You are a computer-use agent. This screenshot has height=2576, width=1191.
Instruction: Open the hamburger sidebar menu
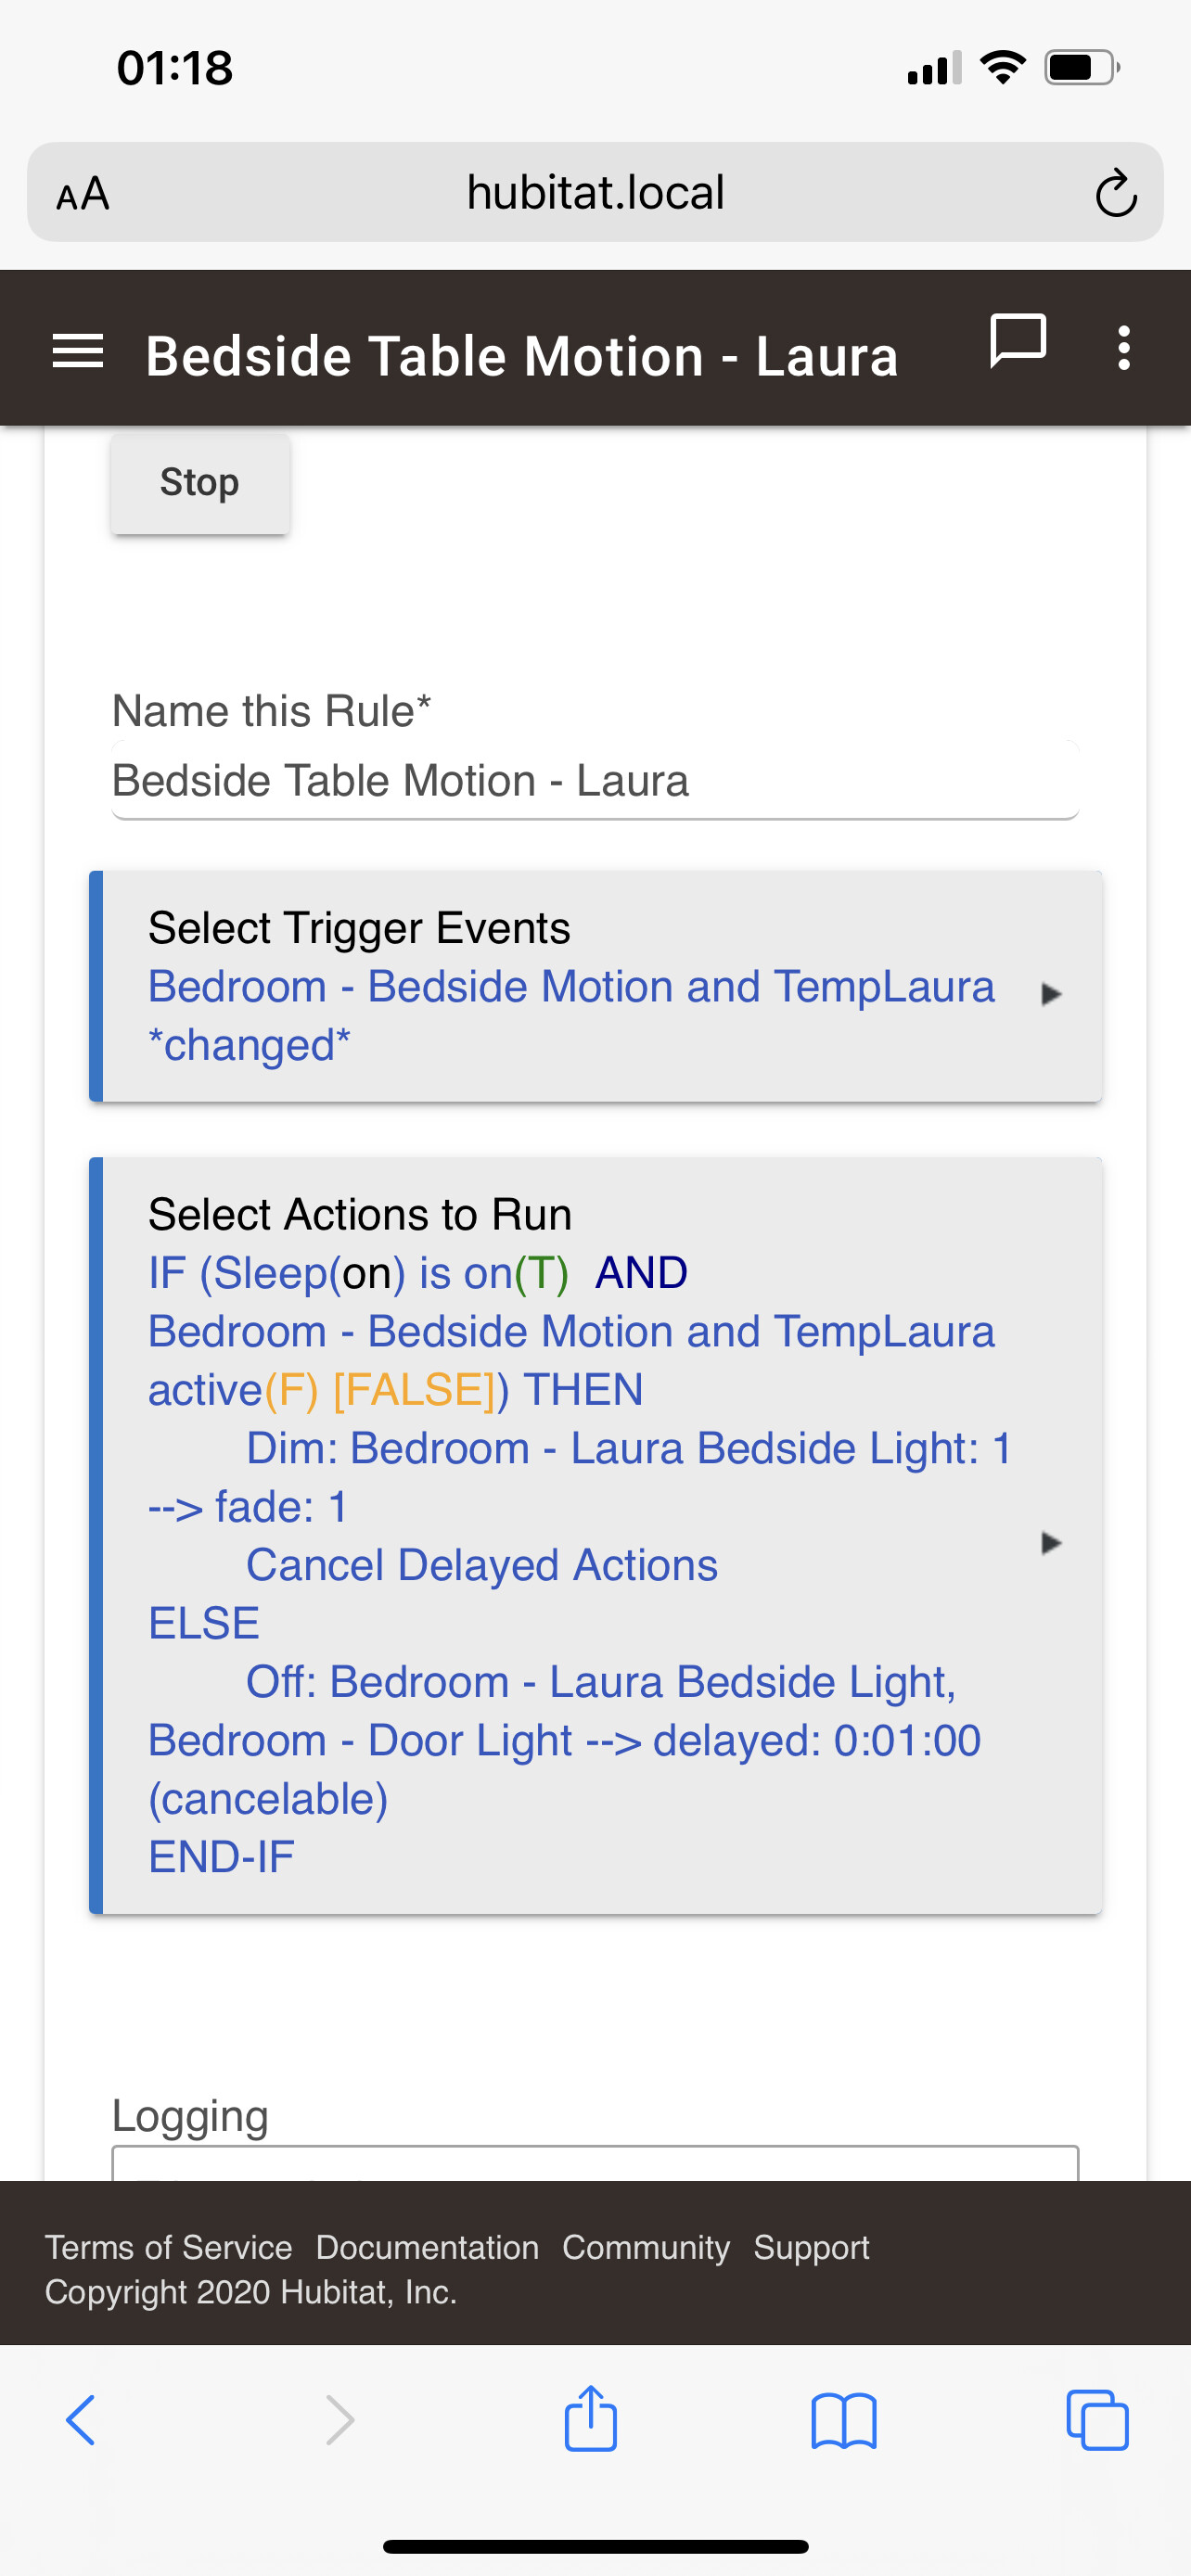tap(77, 350)
